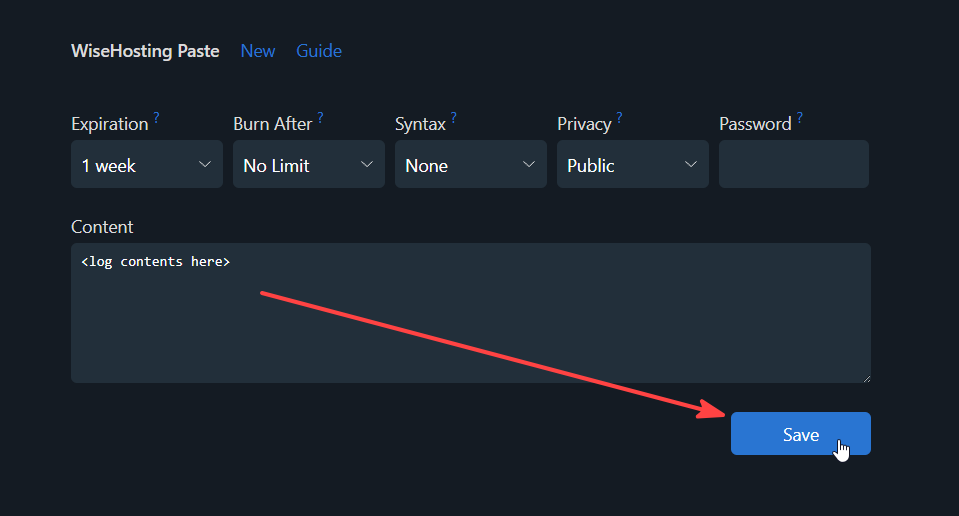Click the chevron arrow in Expiration dropdown

(x=205, y=164)
